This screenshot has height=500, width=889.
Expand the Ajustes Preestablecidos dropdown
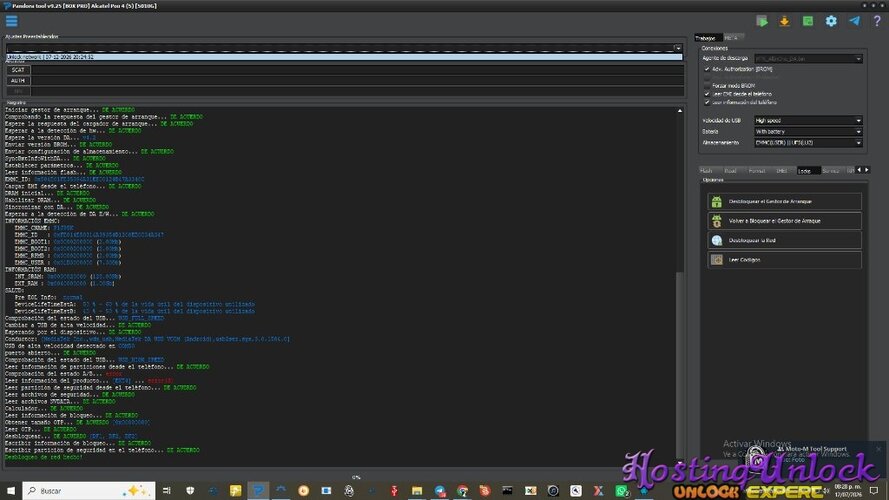[x=678, y=48]
